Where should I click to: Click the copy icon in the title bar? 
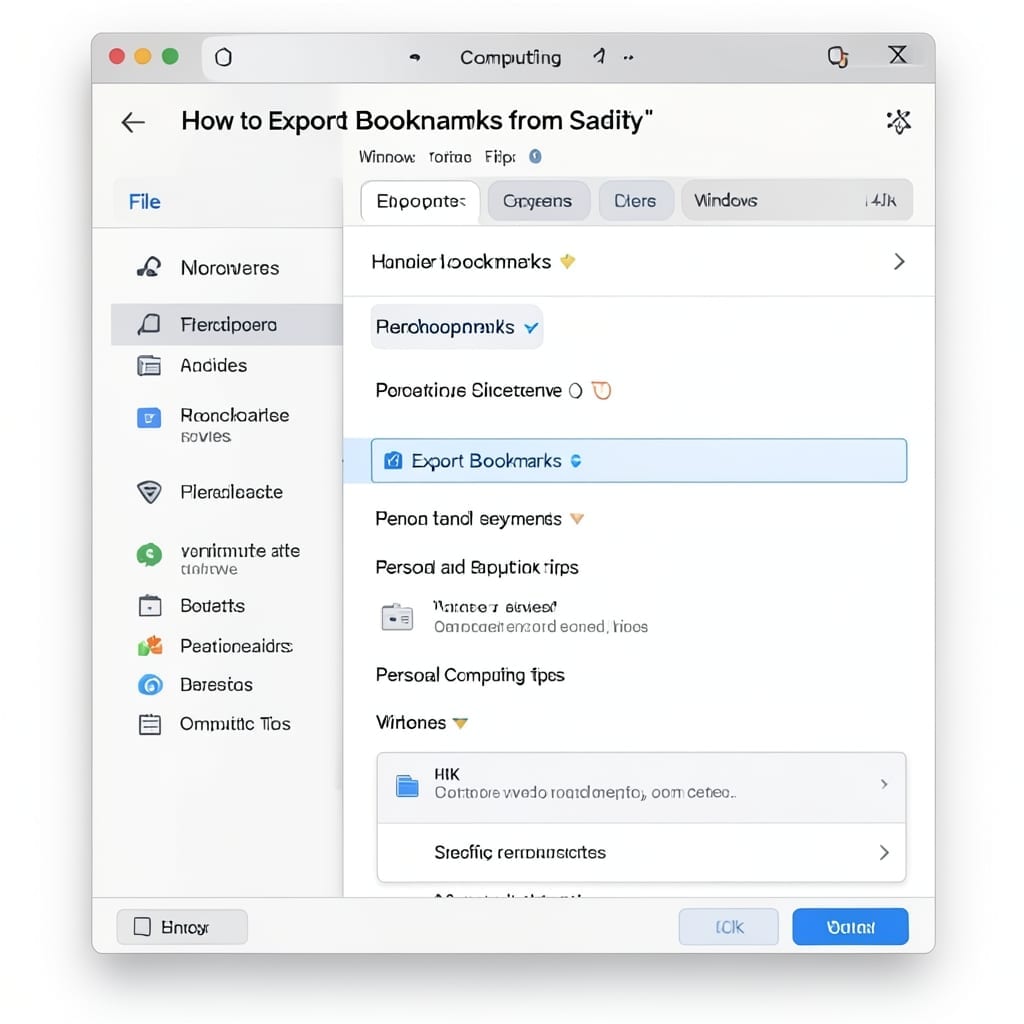[x=838, y=57]
